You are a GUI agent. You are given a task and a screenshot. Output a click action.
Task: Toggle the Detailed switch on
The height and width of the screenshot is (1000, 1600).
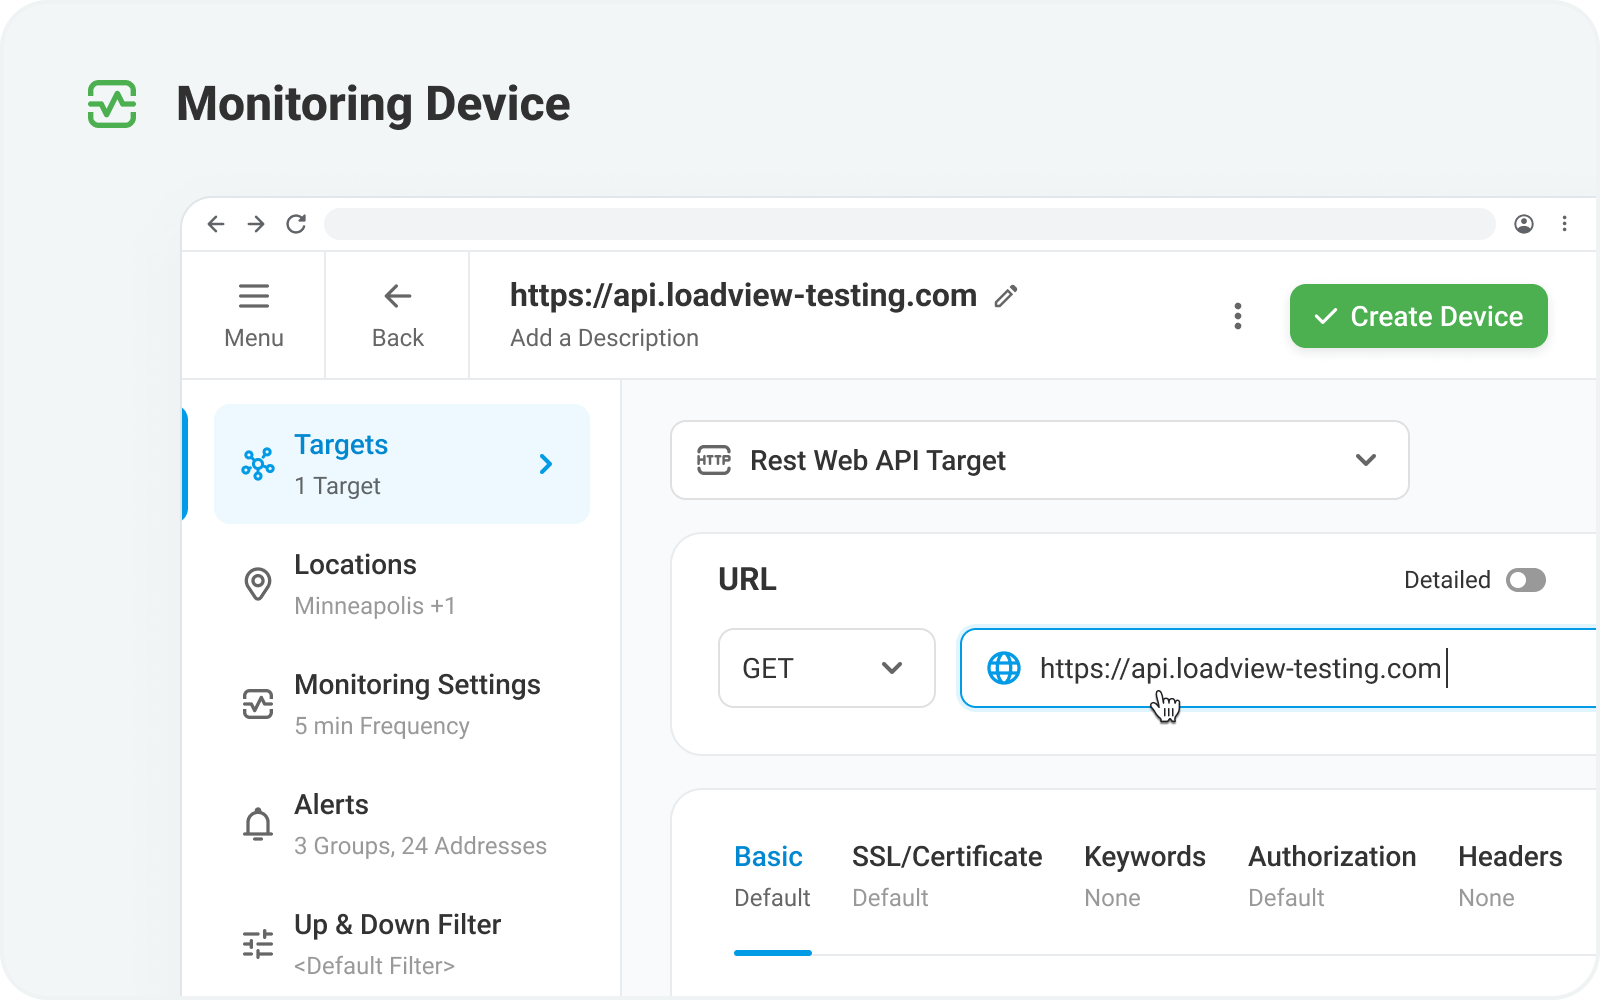click(x=1526, y=580)
